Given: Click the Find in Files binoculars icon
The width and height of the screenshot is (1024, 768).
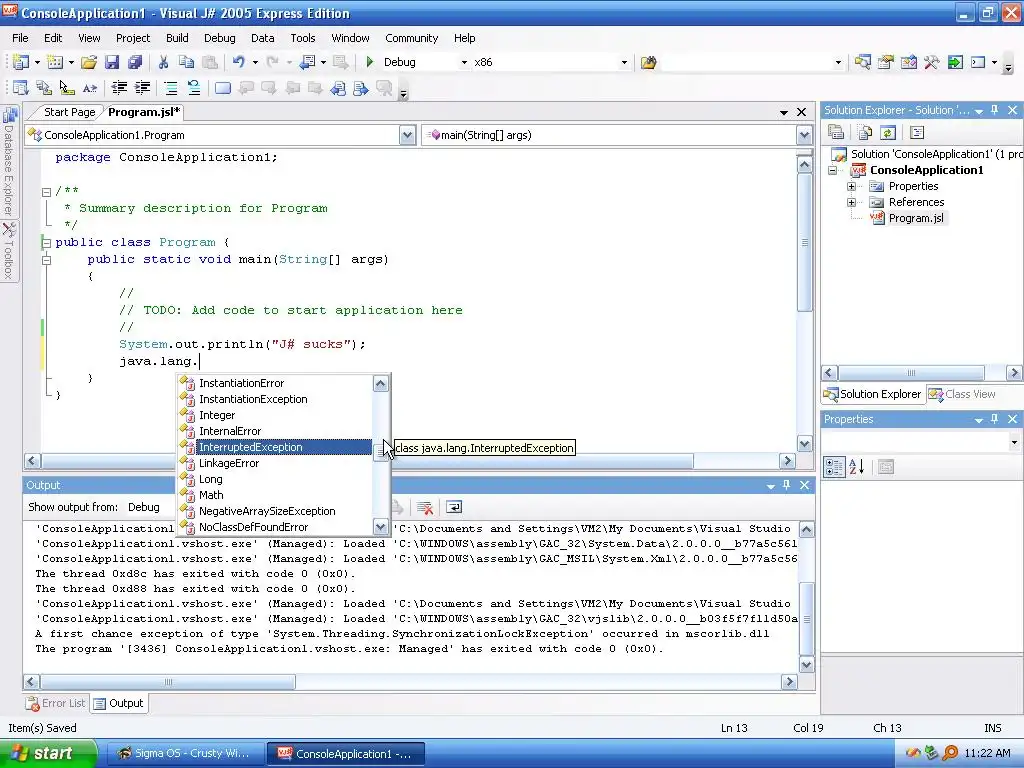Looking at the screenshot, I should click(x=648, y=62).
